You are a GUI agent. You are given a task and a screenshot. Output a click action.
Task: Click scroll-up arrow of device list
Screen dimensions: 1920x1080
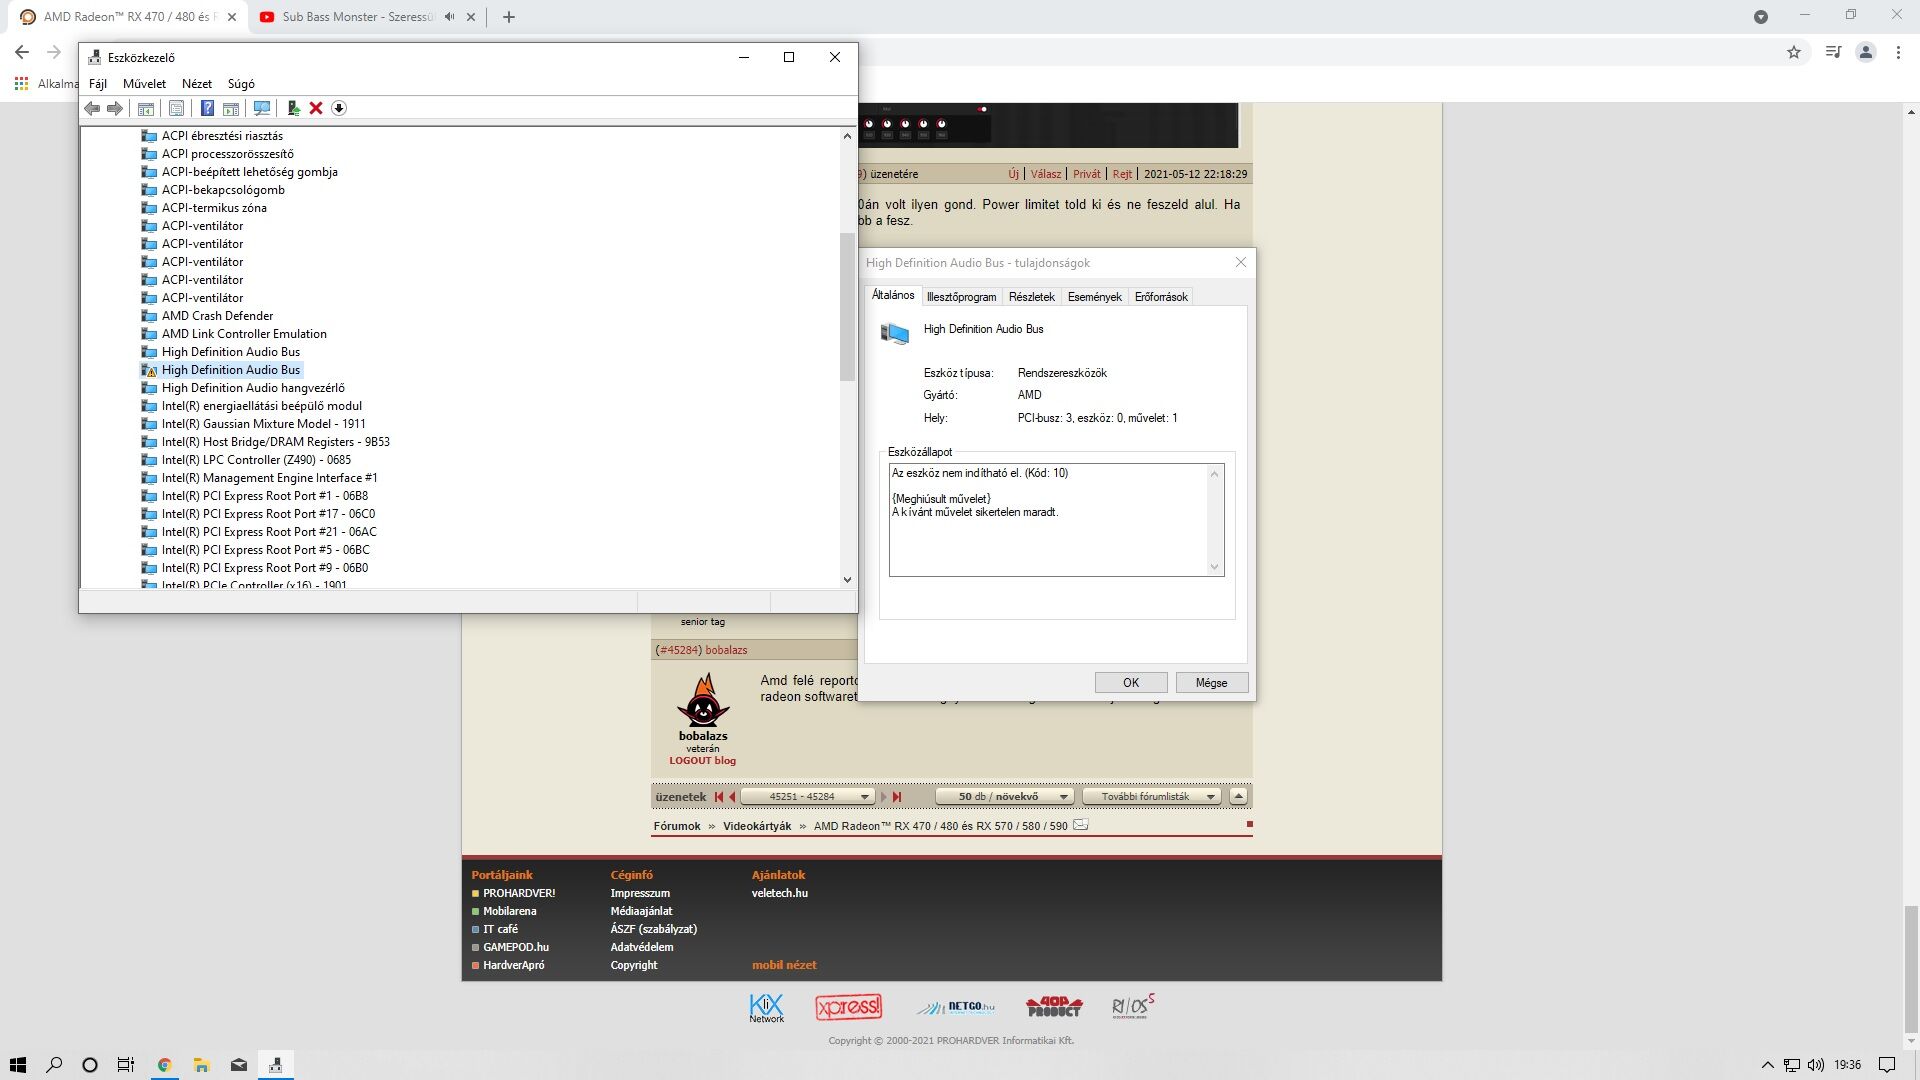coord(847,136)
